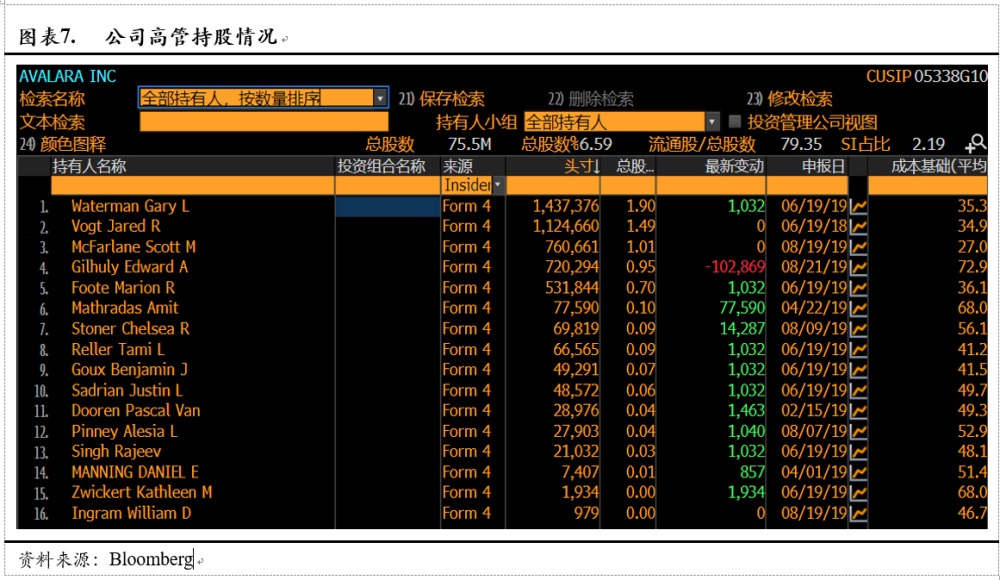Select holder Mathradas Amit

(x=125, y=308)
